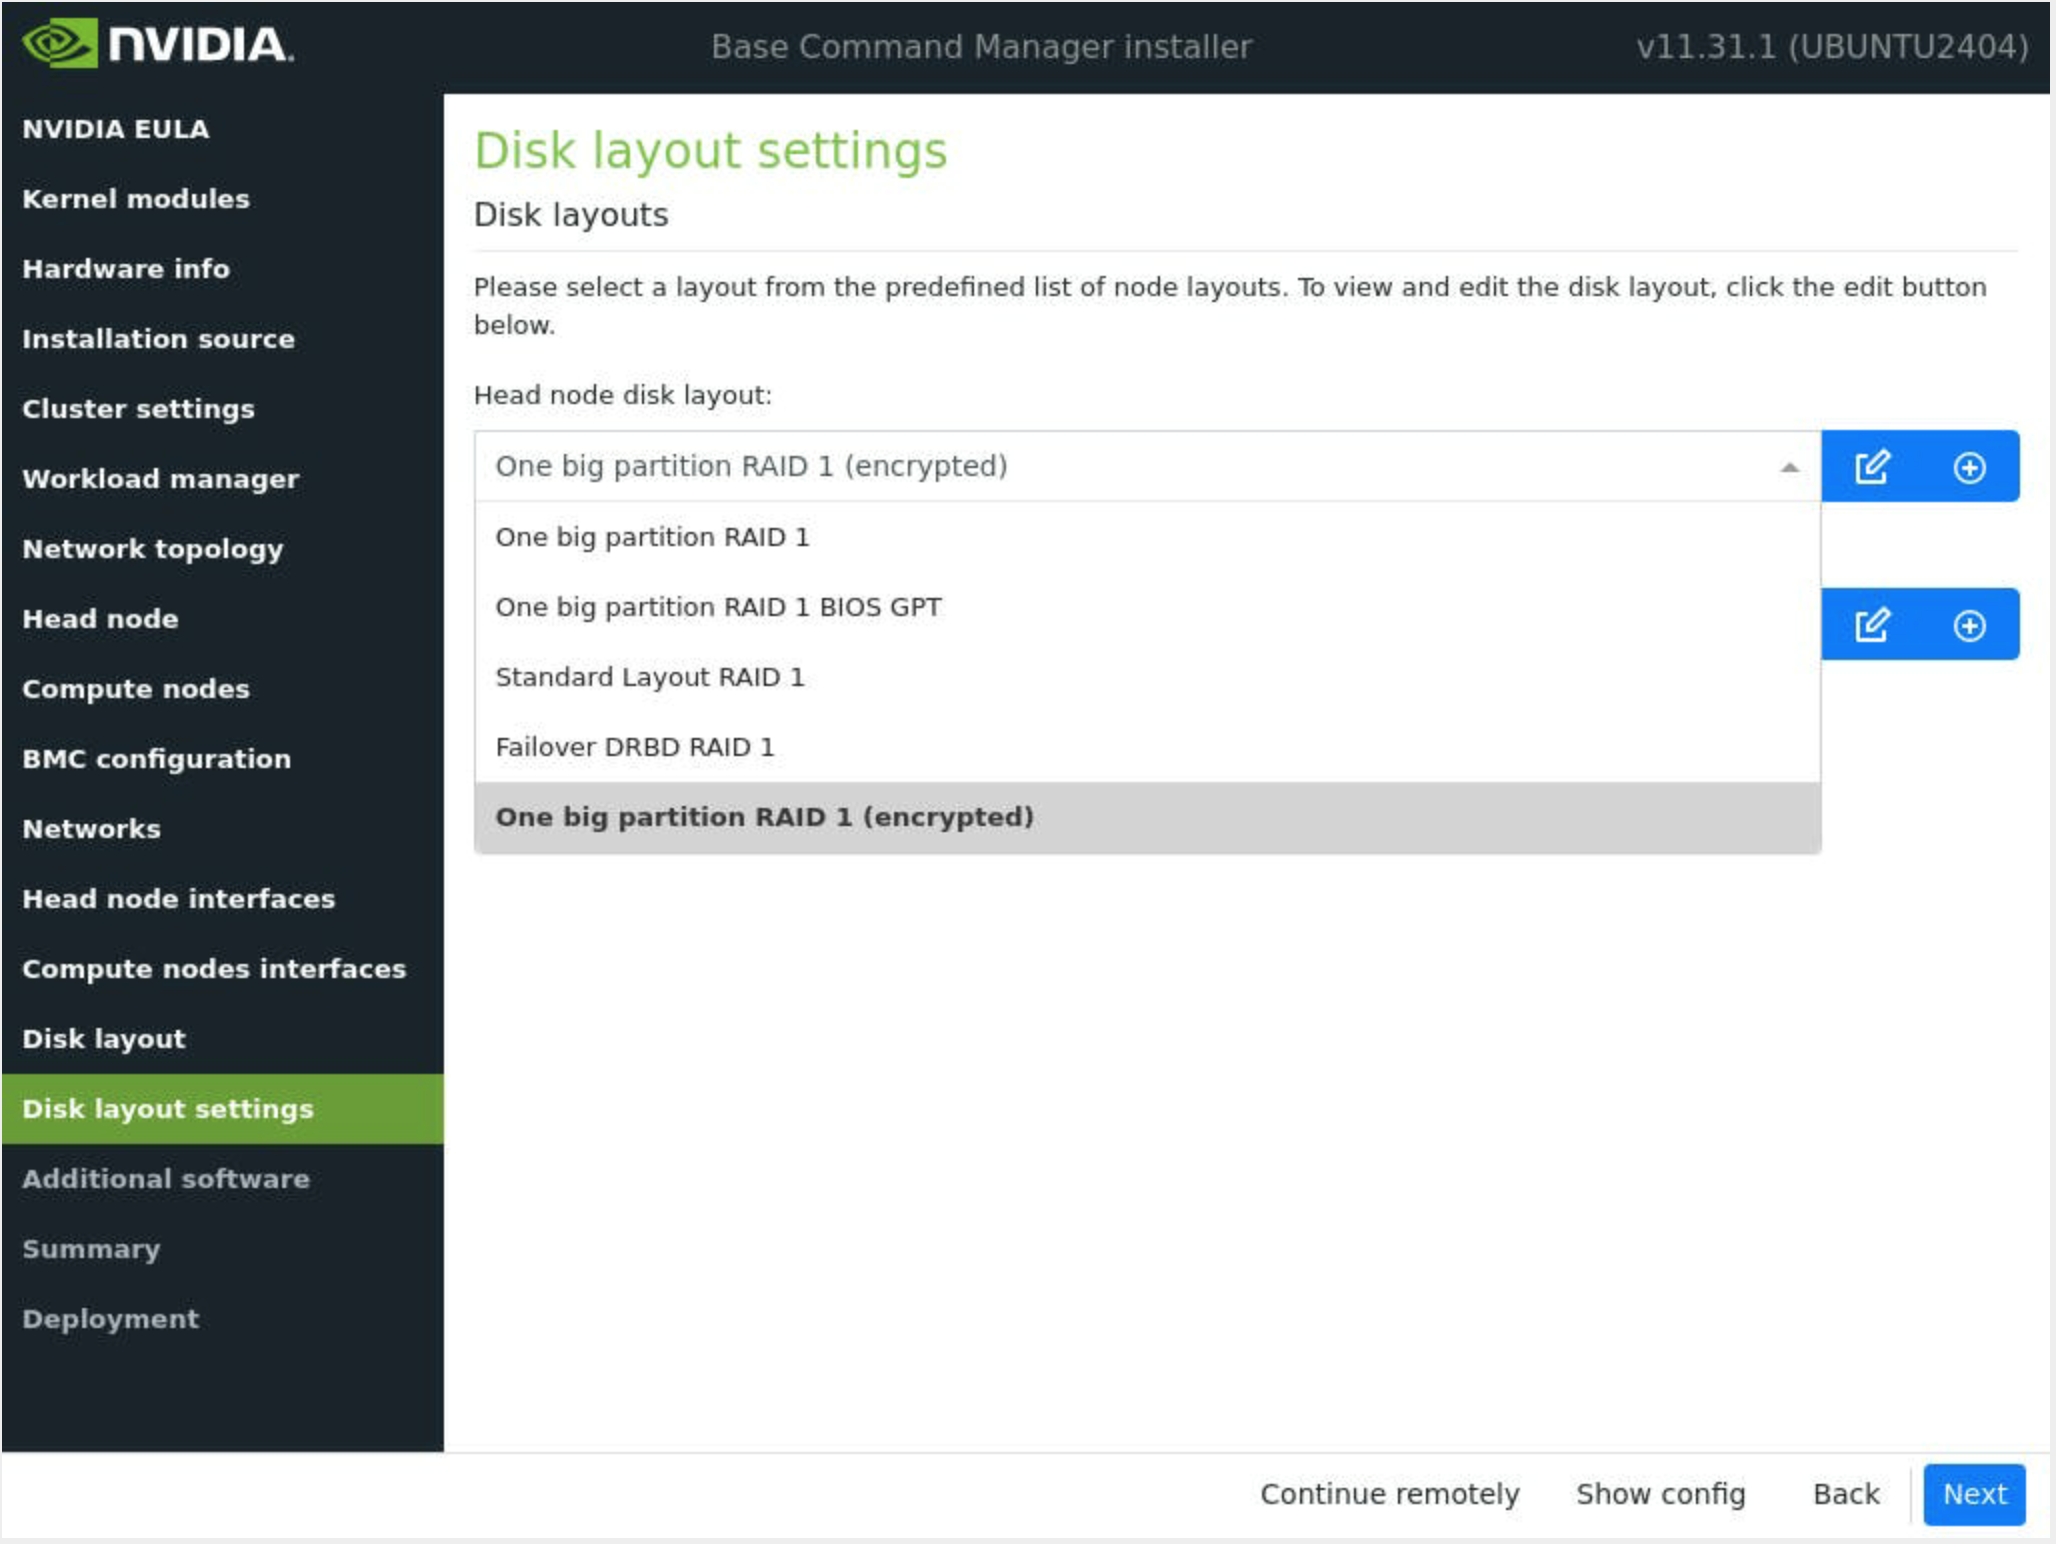Open Show config
2056x1544 pixels.
pyautogui.click(x=1660, y=1494)
